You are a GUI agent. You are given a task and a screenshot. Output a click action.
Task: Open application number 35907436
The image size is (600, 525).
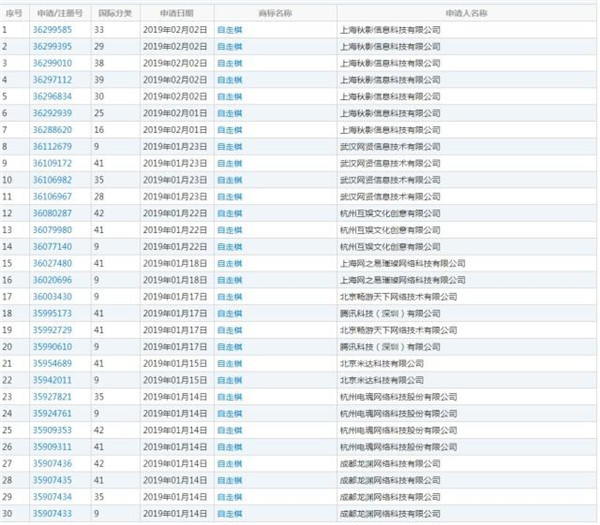(52, 464)
